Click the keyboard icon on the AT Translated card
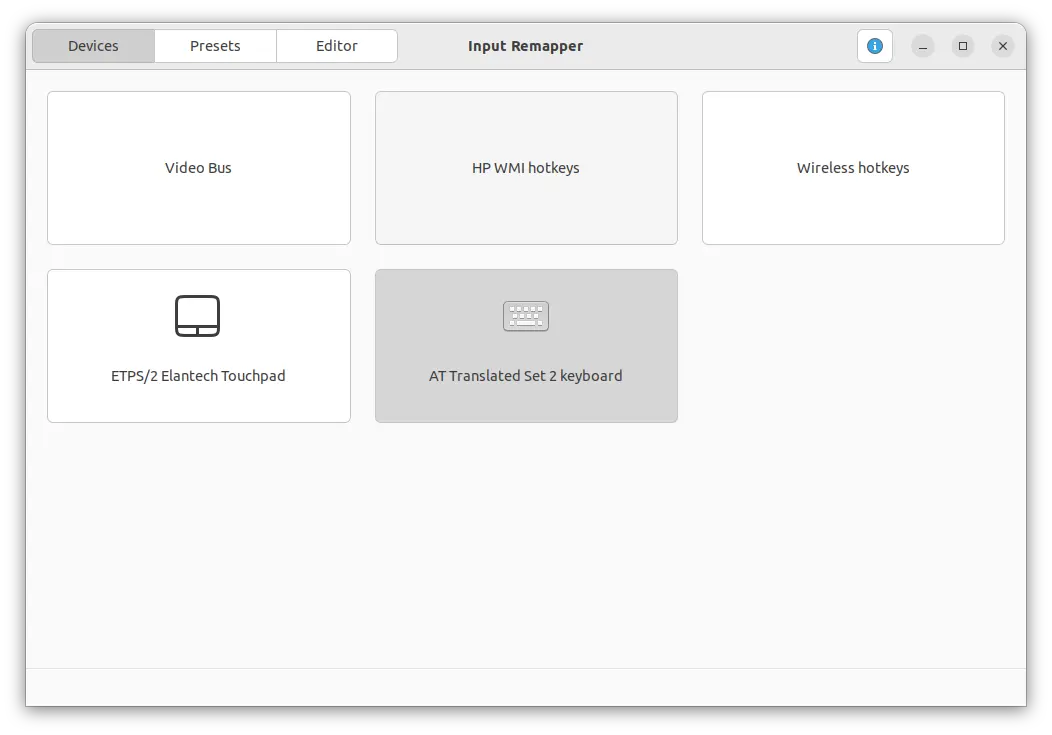Image resolution: width=1052 pixels, height=735 pixels. click(x=526, y=317)
